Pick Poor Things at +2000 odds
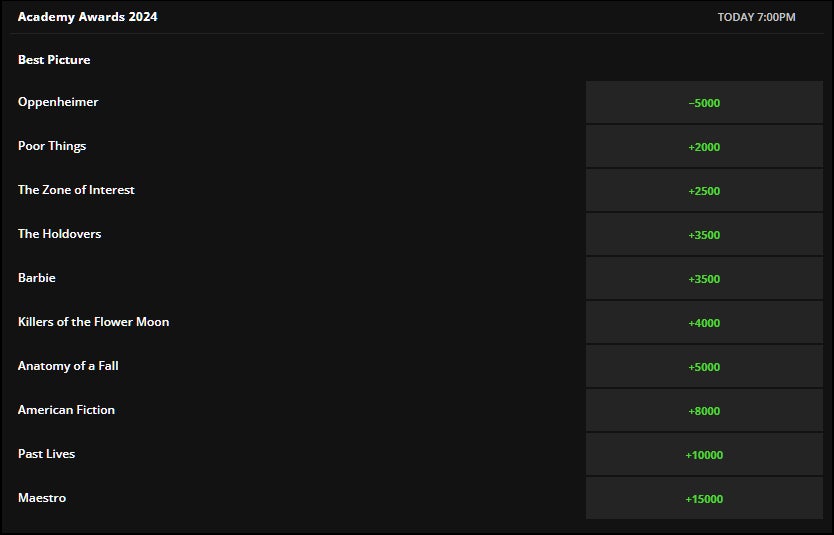 coord(704,147)
